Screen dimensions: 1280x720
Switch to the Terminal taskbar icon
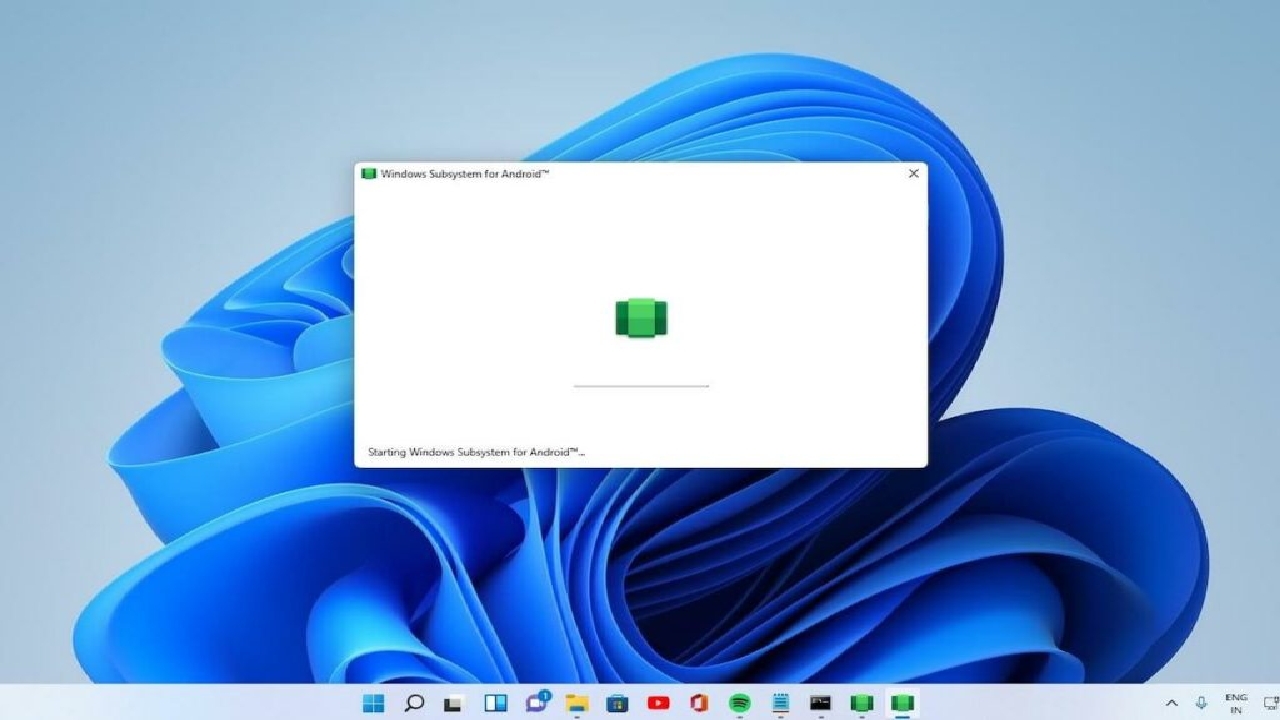pos(820,703)
